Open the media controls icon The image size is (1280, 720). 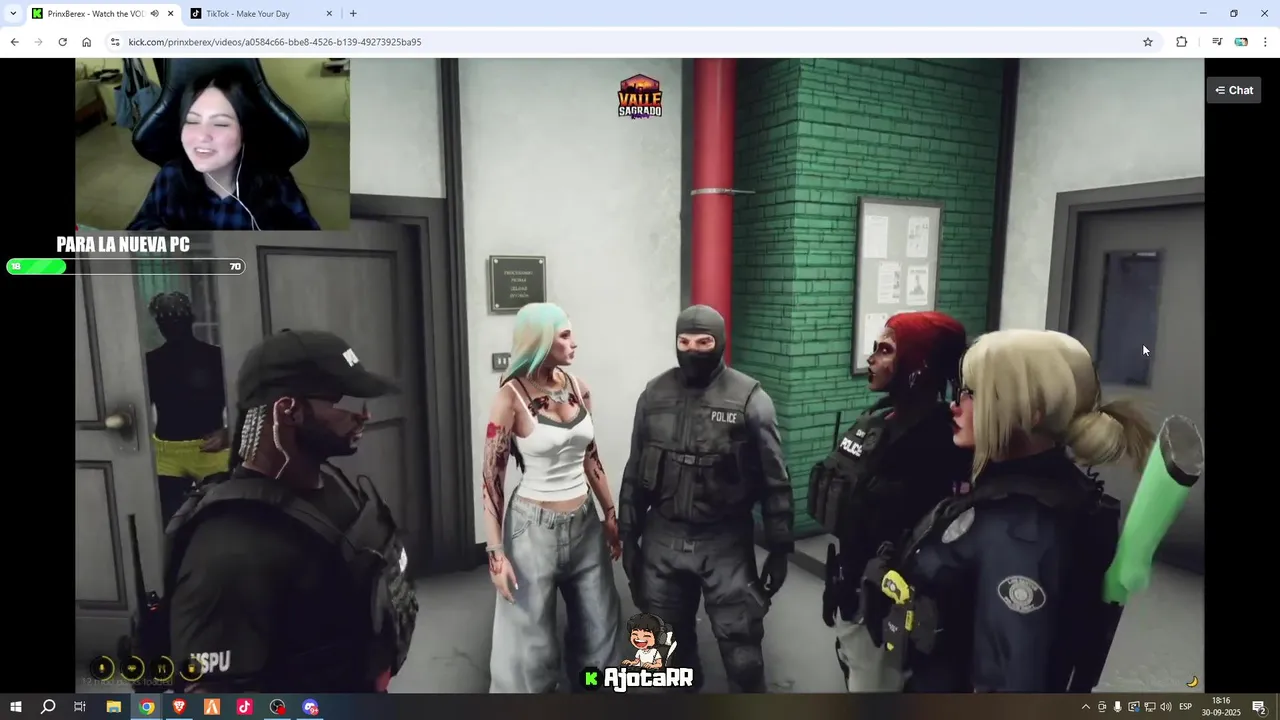pos(1217,42)
